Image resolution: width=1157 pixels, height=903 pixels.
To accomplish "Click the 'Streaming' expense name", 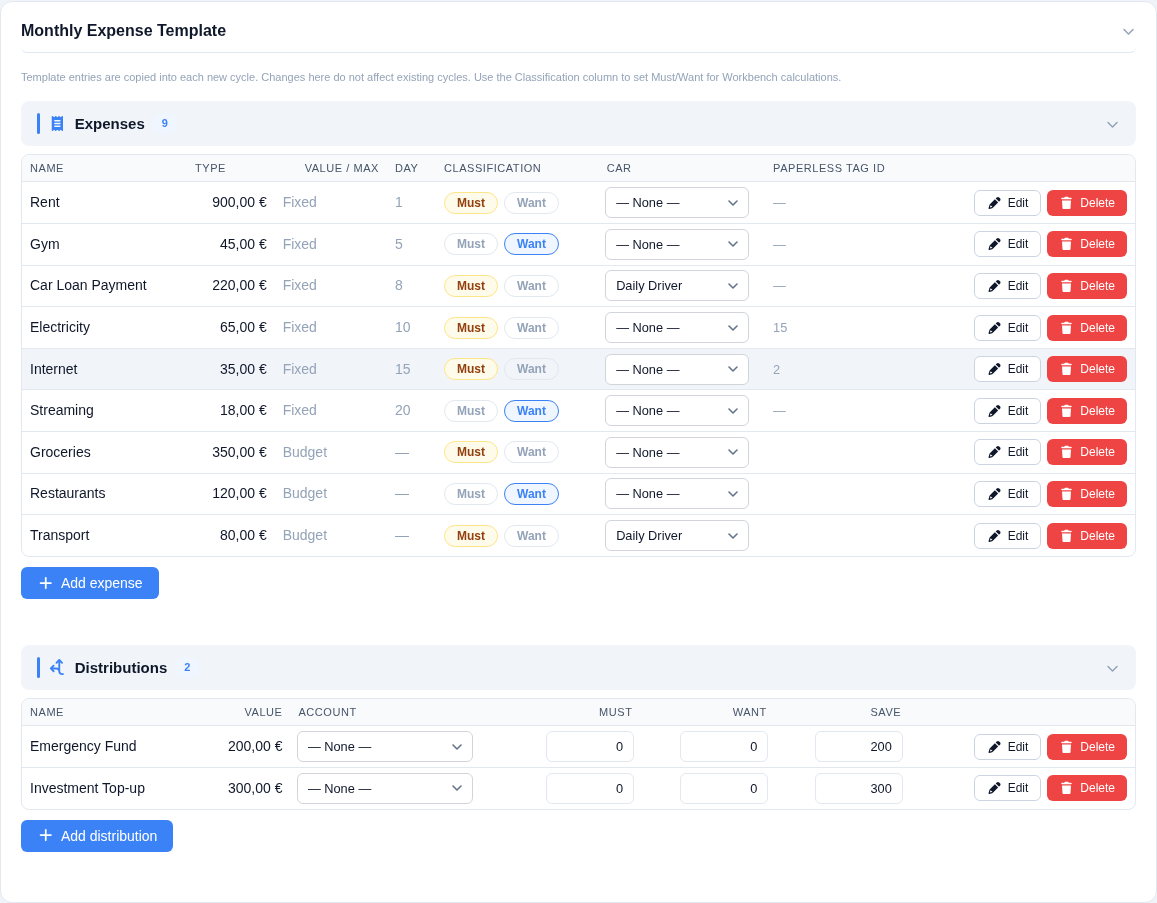I will [x=62, y=410].
